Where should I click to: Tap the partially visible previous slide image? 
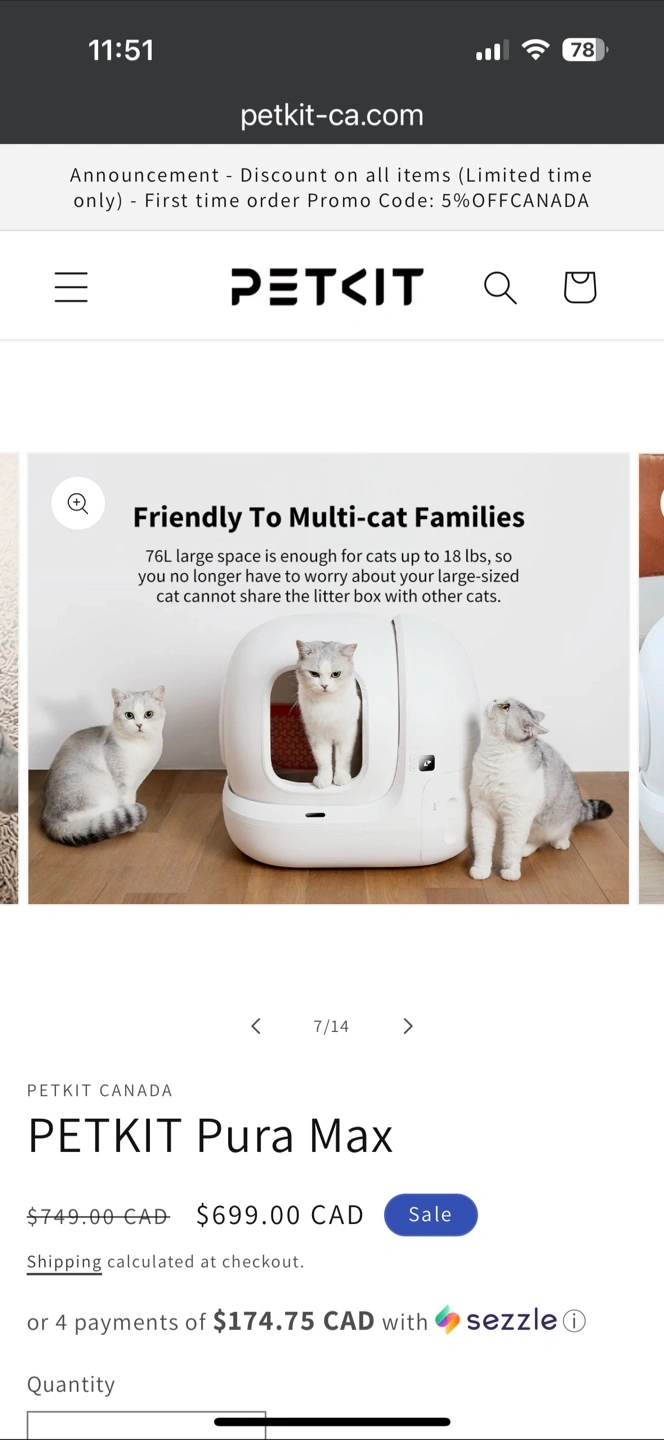pyautogui.click(x=9, y=678)
